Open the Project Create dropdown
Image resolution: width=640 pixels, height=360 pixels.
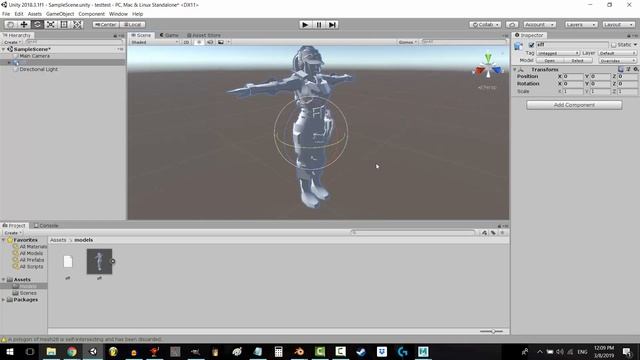tap(12, 233)
